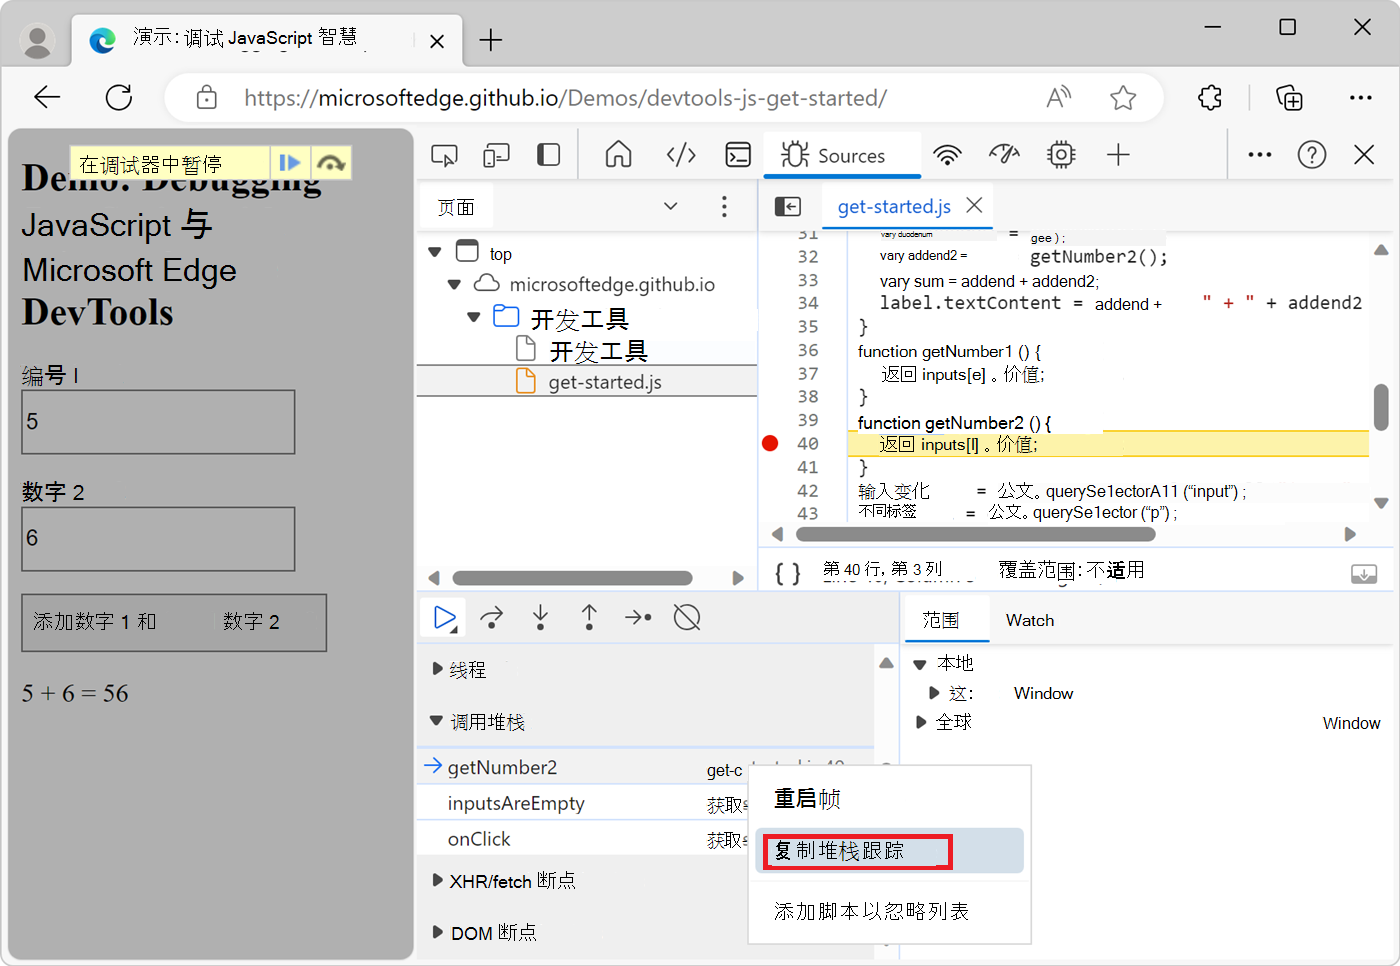Click the pretty print braces icon
Screen dimensions: 1400x966
[788, 573]
